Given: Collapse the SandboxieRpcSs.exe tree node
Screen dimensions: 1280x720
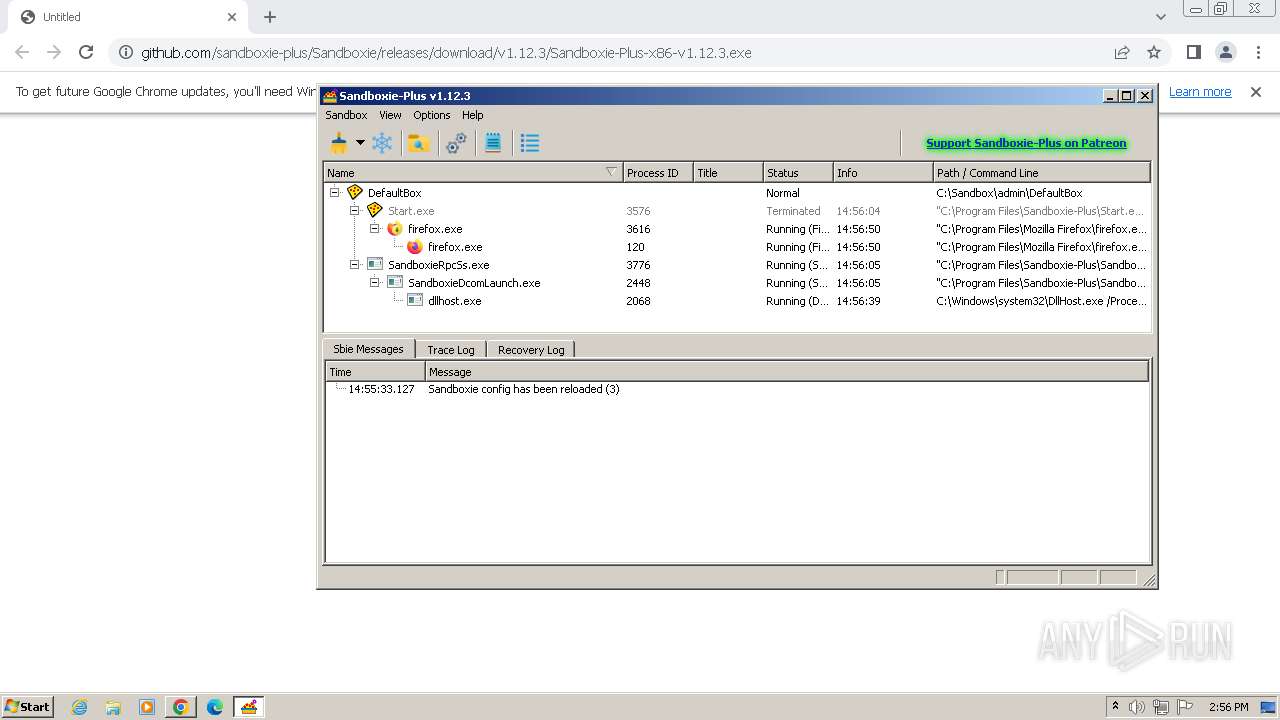Looking at the screenshot, I should (x=355, y=265).
